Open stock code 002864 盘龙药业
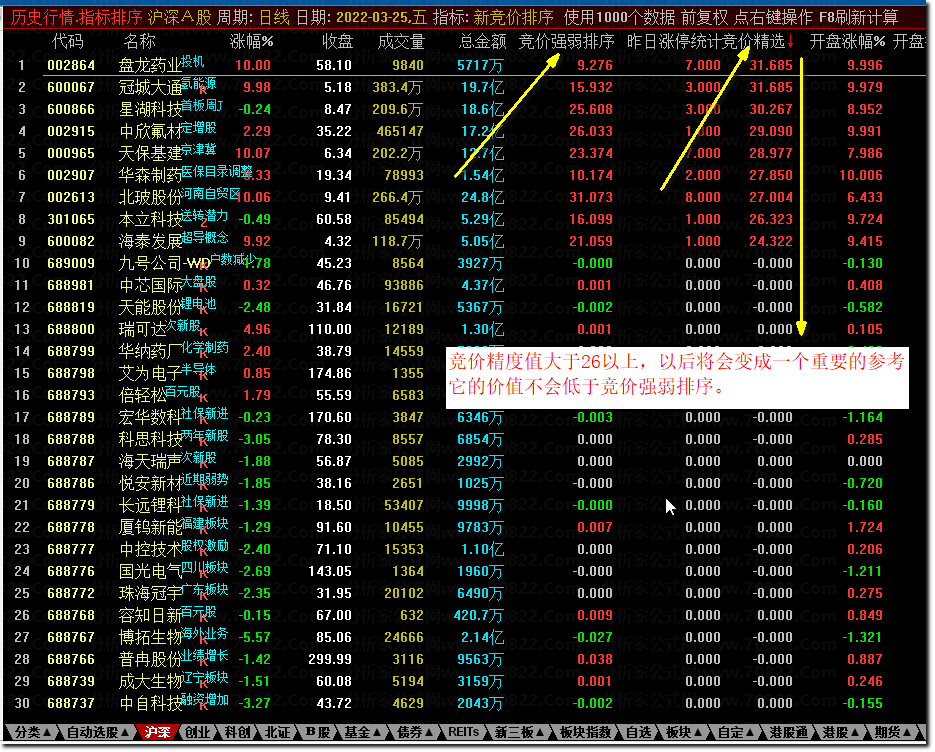The image size is (935, 752). 71,65
